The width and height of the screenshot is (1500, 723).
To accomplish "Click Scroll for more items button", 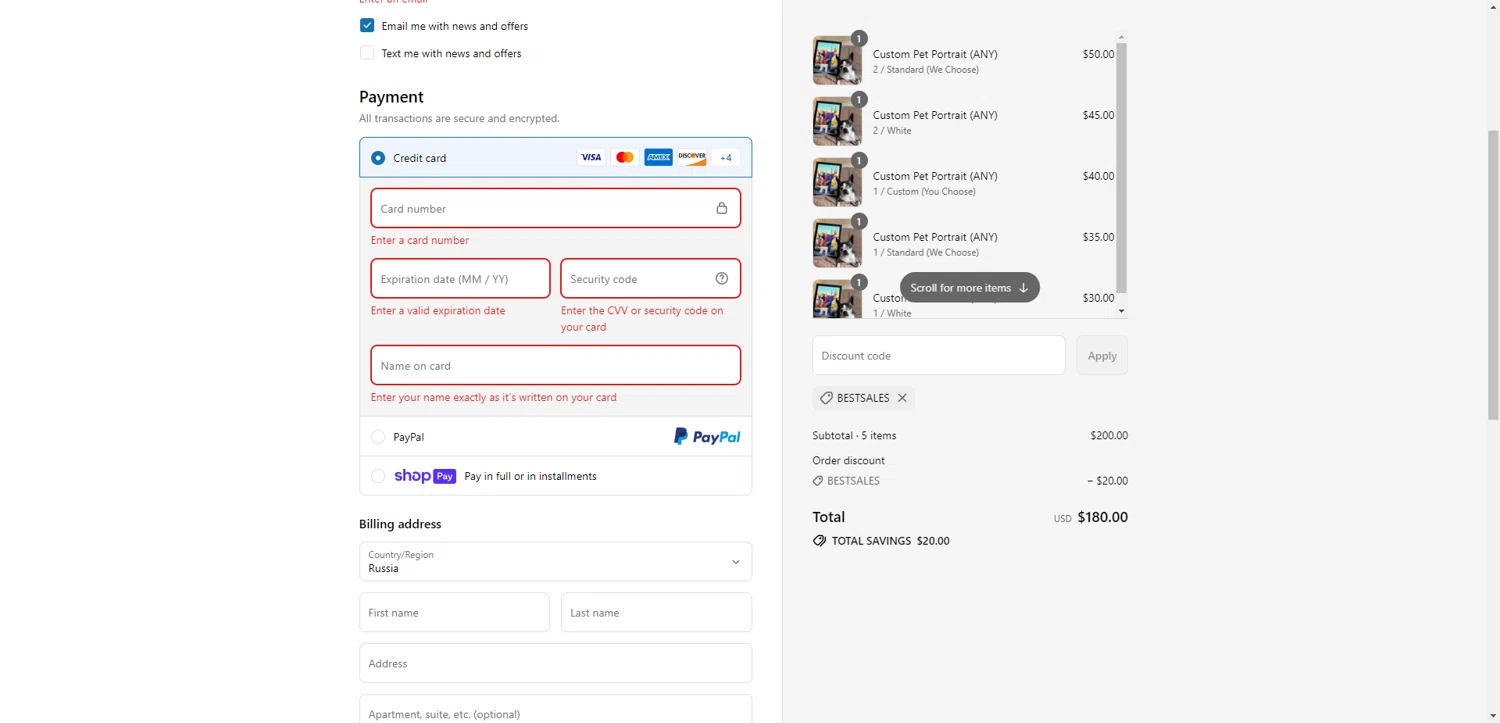I will 970,288.
